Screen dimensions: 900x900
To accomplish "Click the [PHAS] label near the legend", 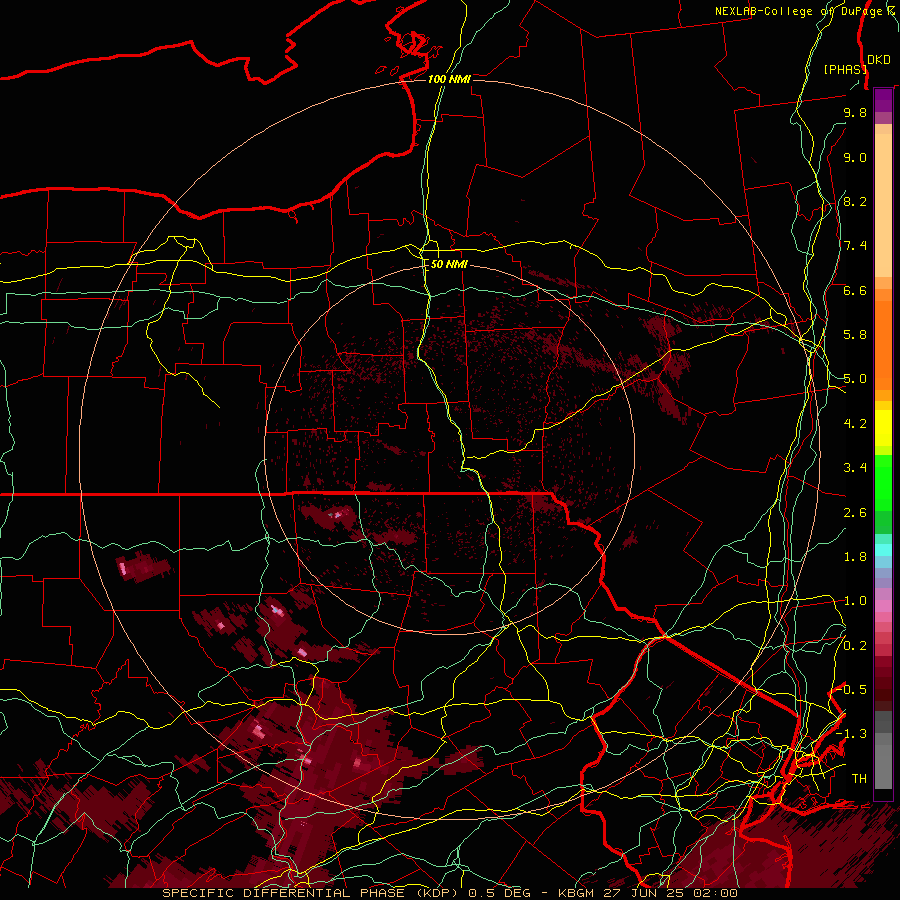I will (845, 69).
